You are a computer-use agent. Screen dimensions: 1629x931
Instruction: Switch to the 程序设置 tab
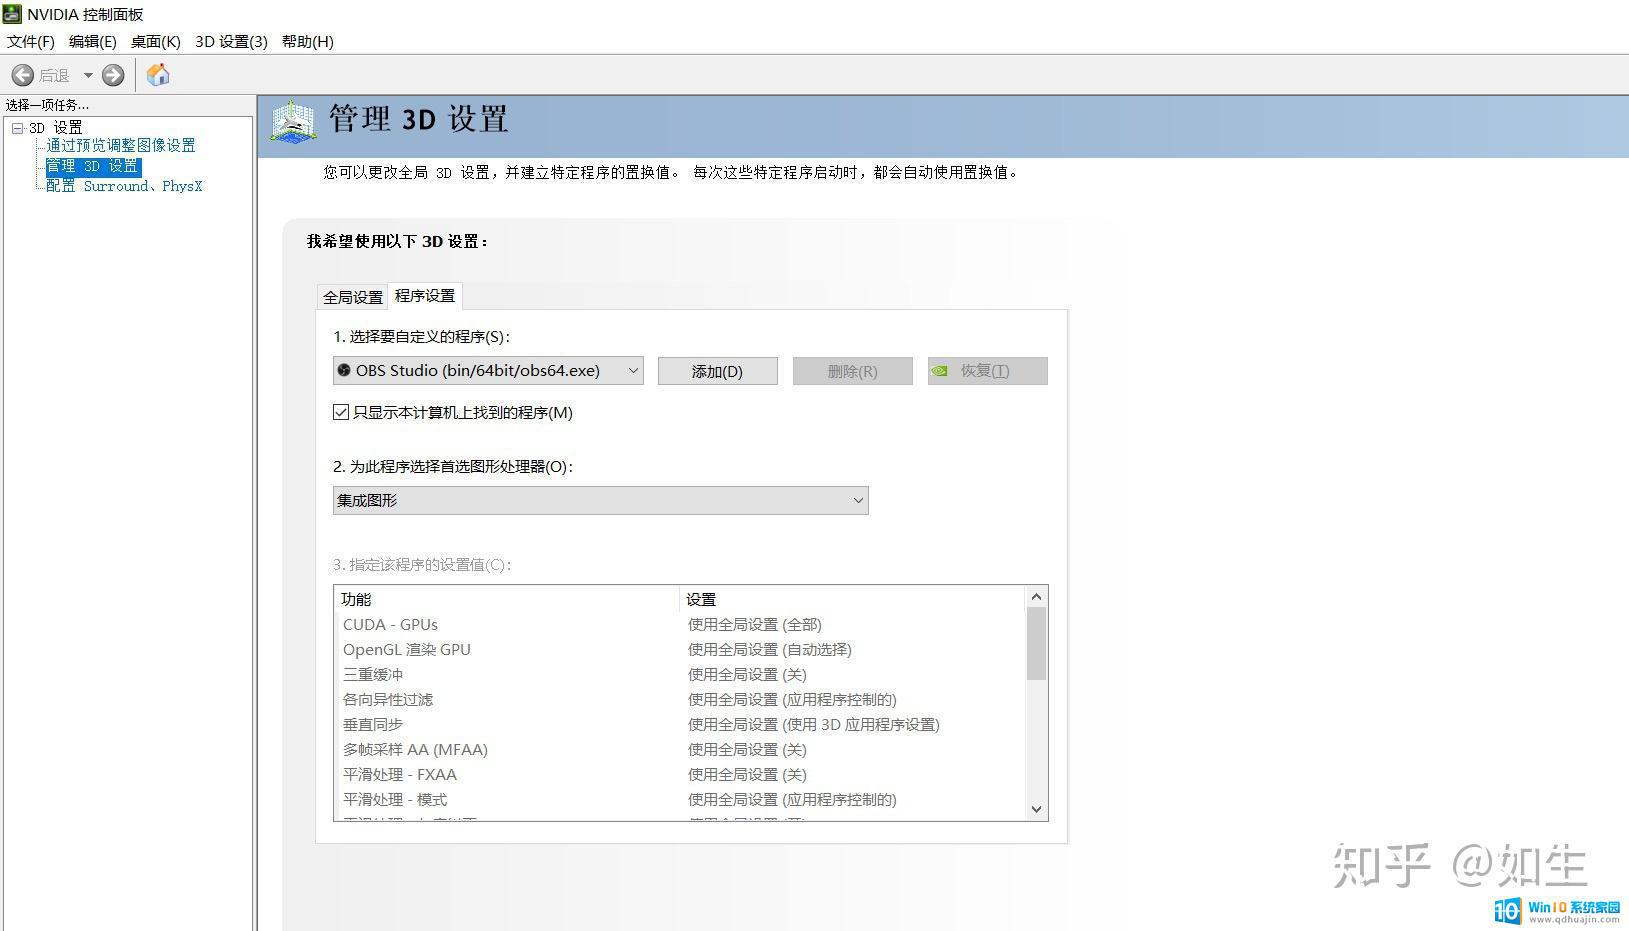(425, 295)
